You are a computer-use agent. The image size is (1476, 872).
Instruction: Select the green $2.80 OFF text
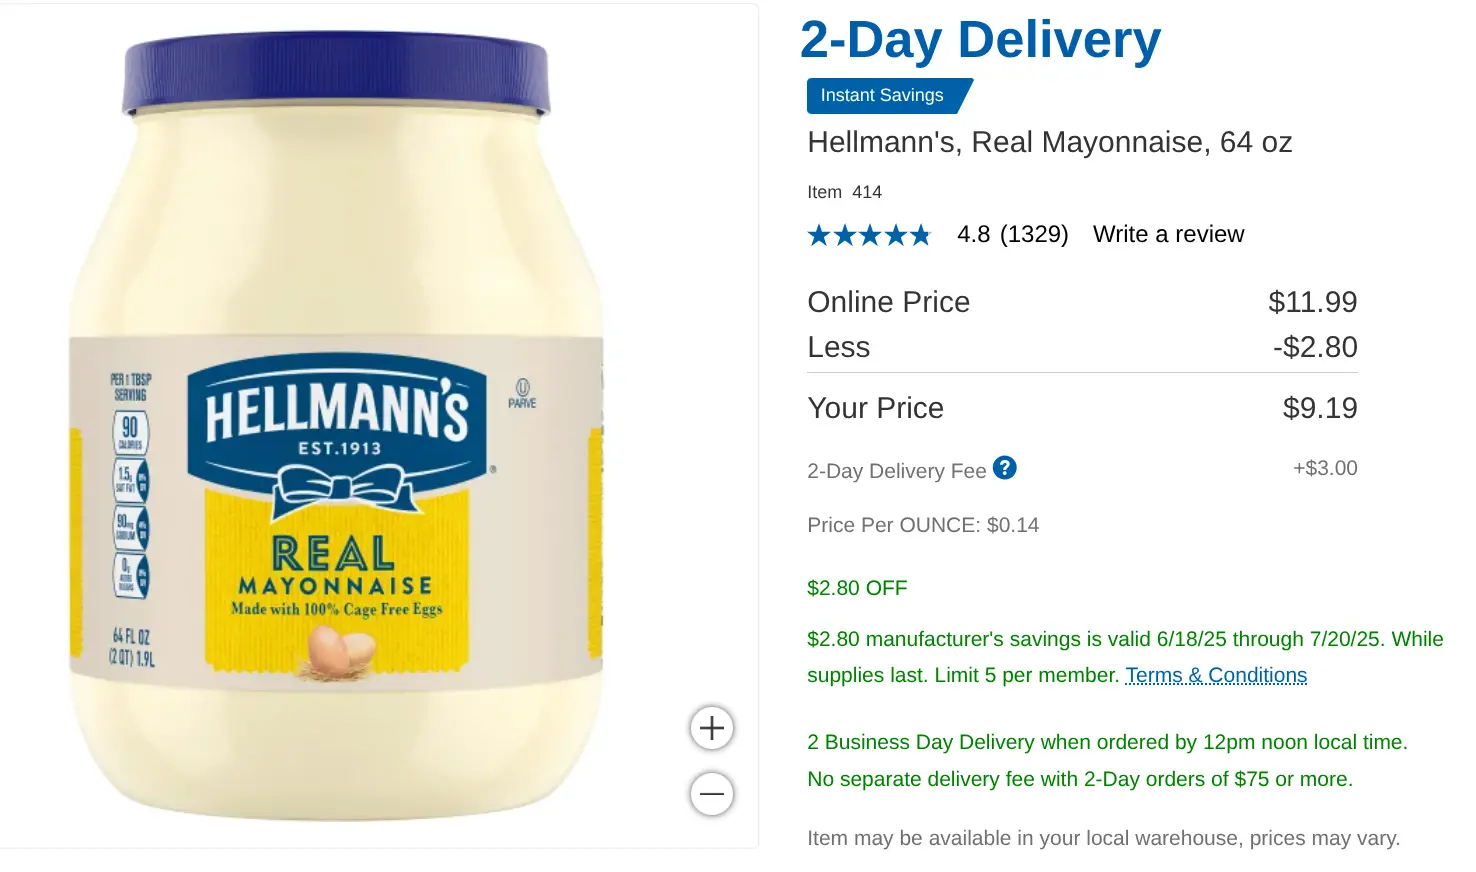857,588
